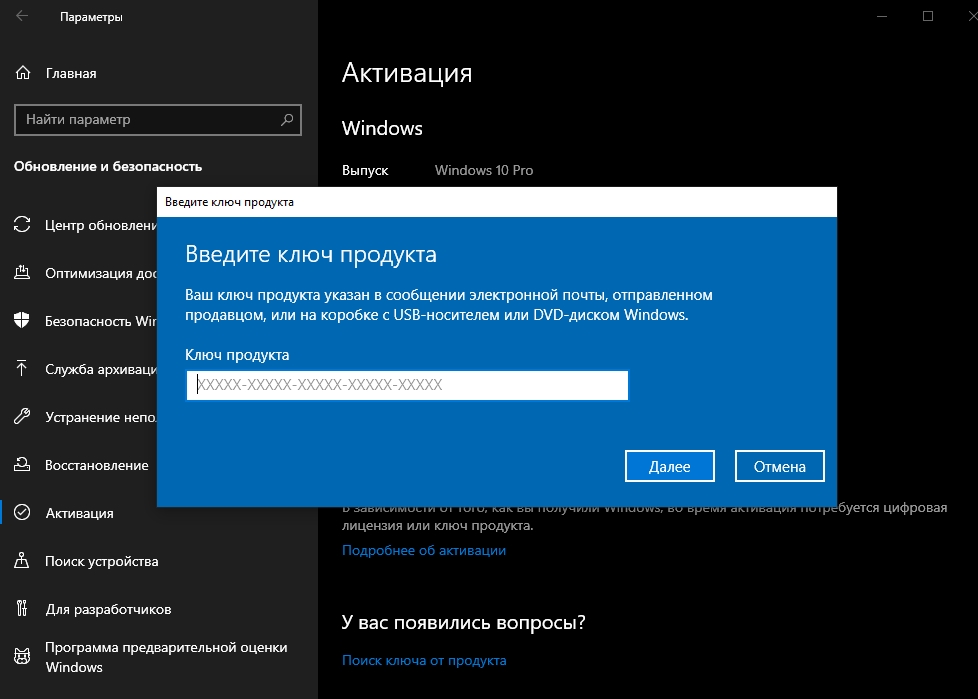Open the Поиск ключа от продукта link

(424, 660)
